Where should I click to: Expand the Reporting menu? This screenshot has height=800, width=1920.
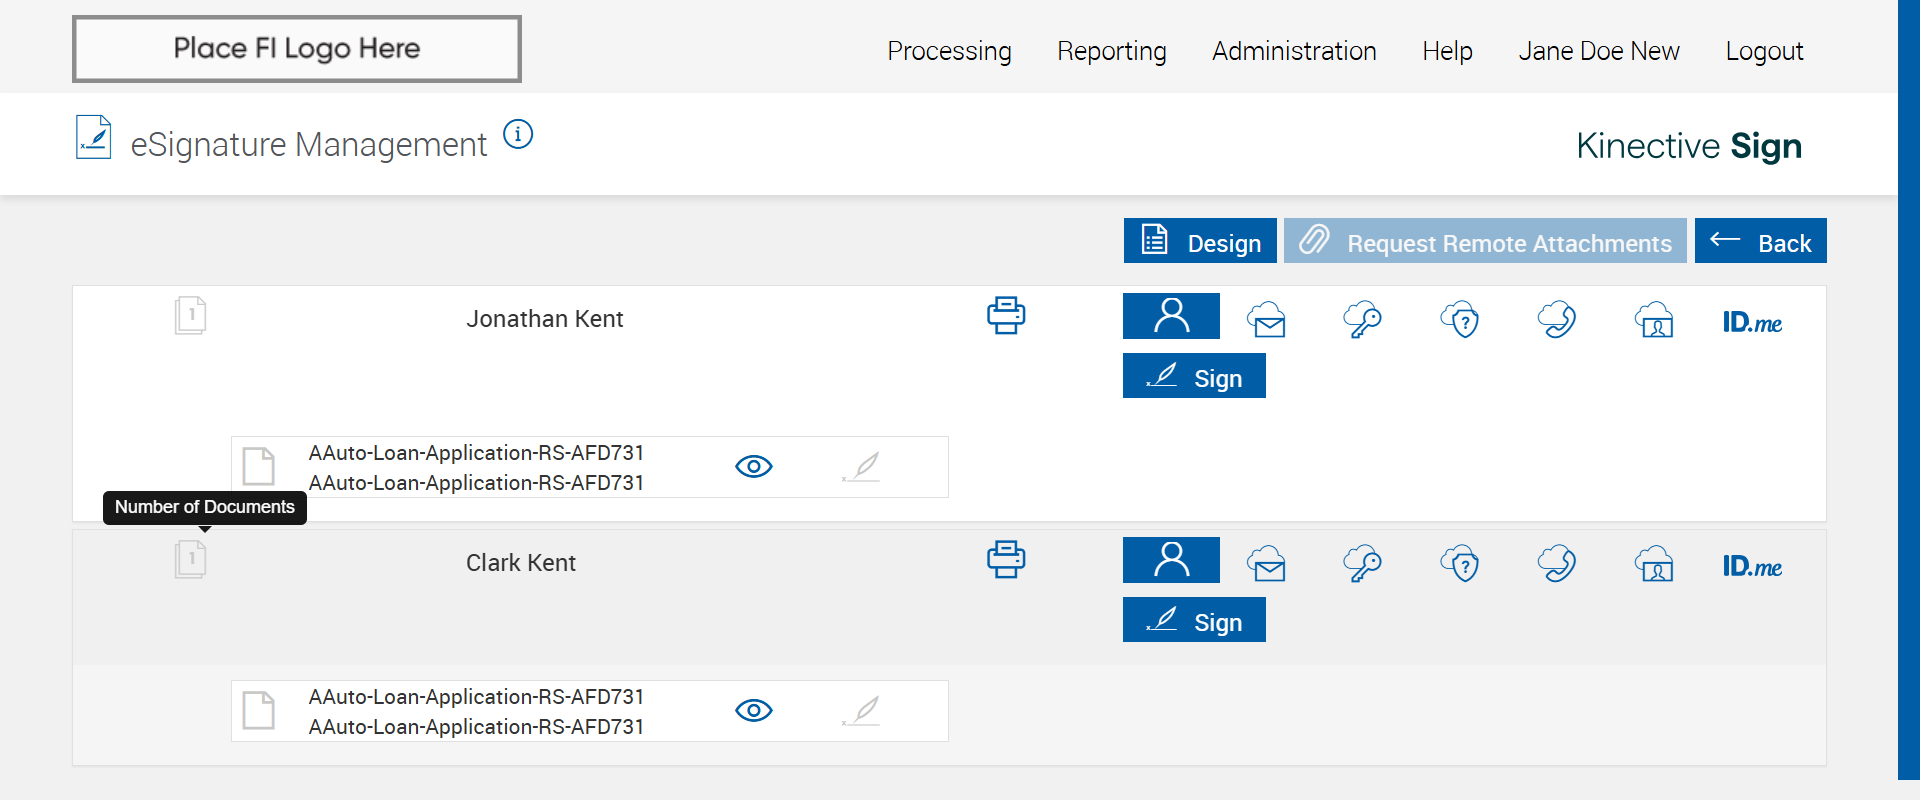click(x=1111, y=51)
